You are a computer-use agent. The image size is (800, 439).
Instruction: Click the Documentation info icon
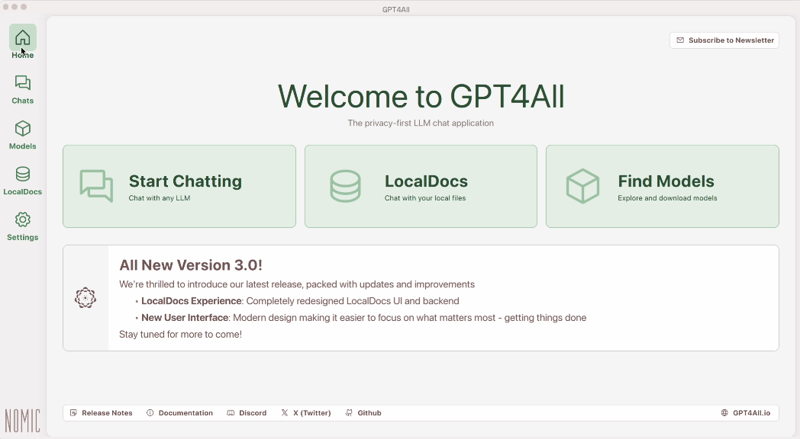[150, 413]
